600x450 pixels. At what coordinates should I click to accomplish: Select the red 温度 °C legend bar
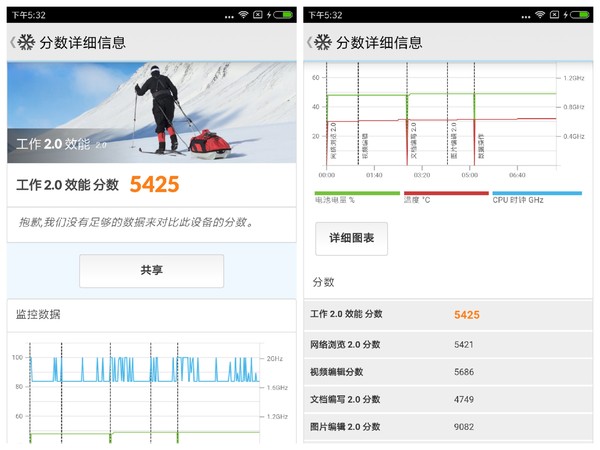click(447, 193)
